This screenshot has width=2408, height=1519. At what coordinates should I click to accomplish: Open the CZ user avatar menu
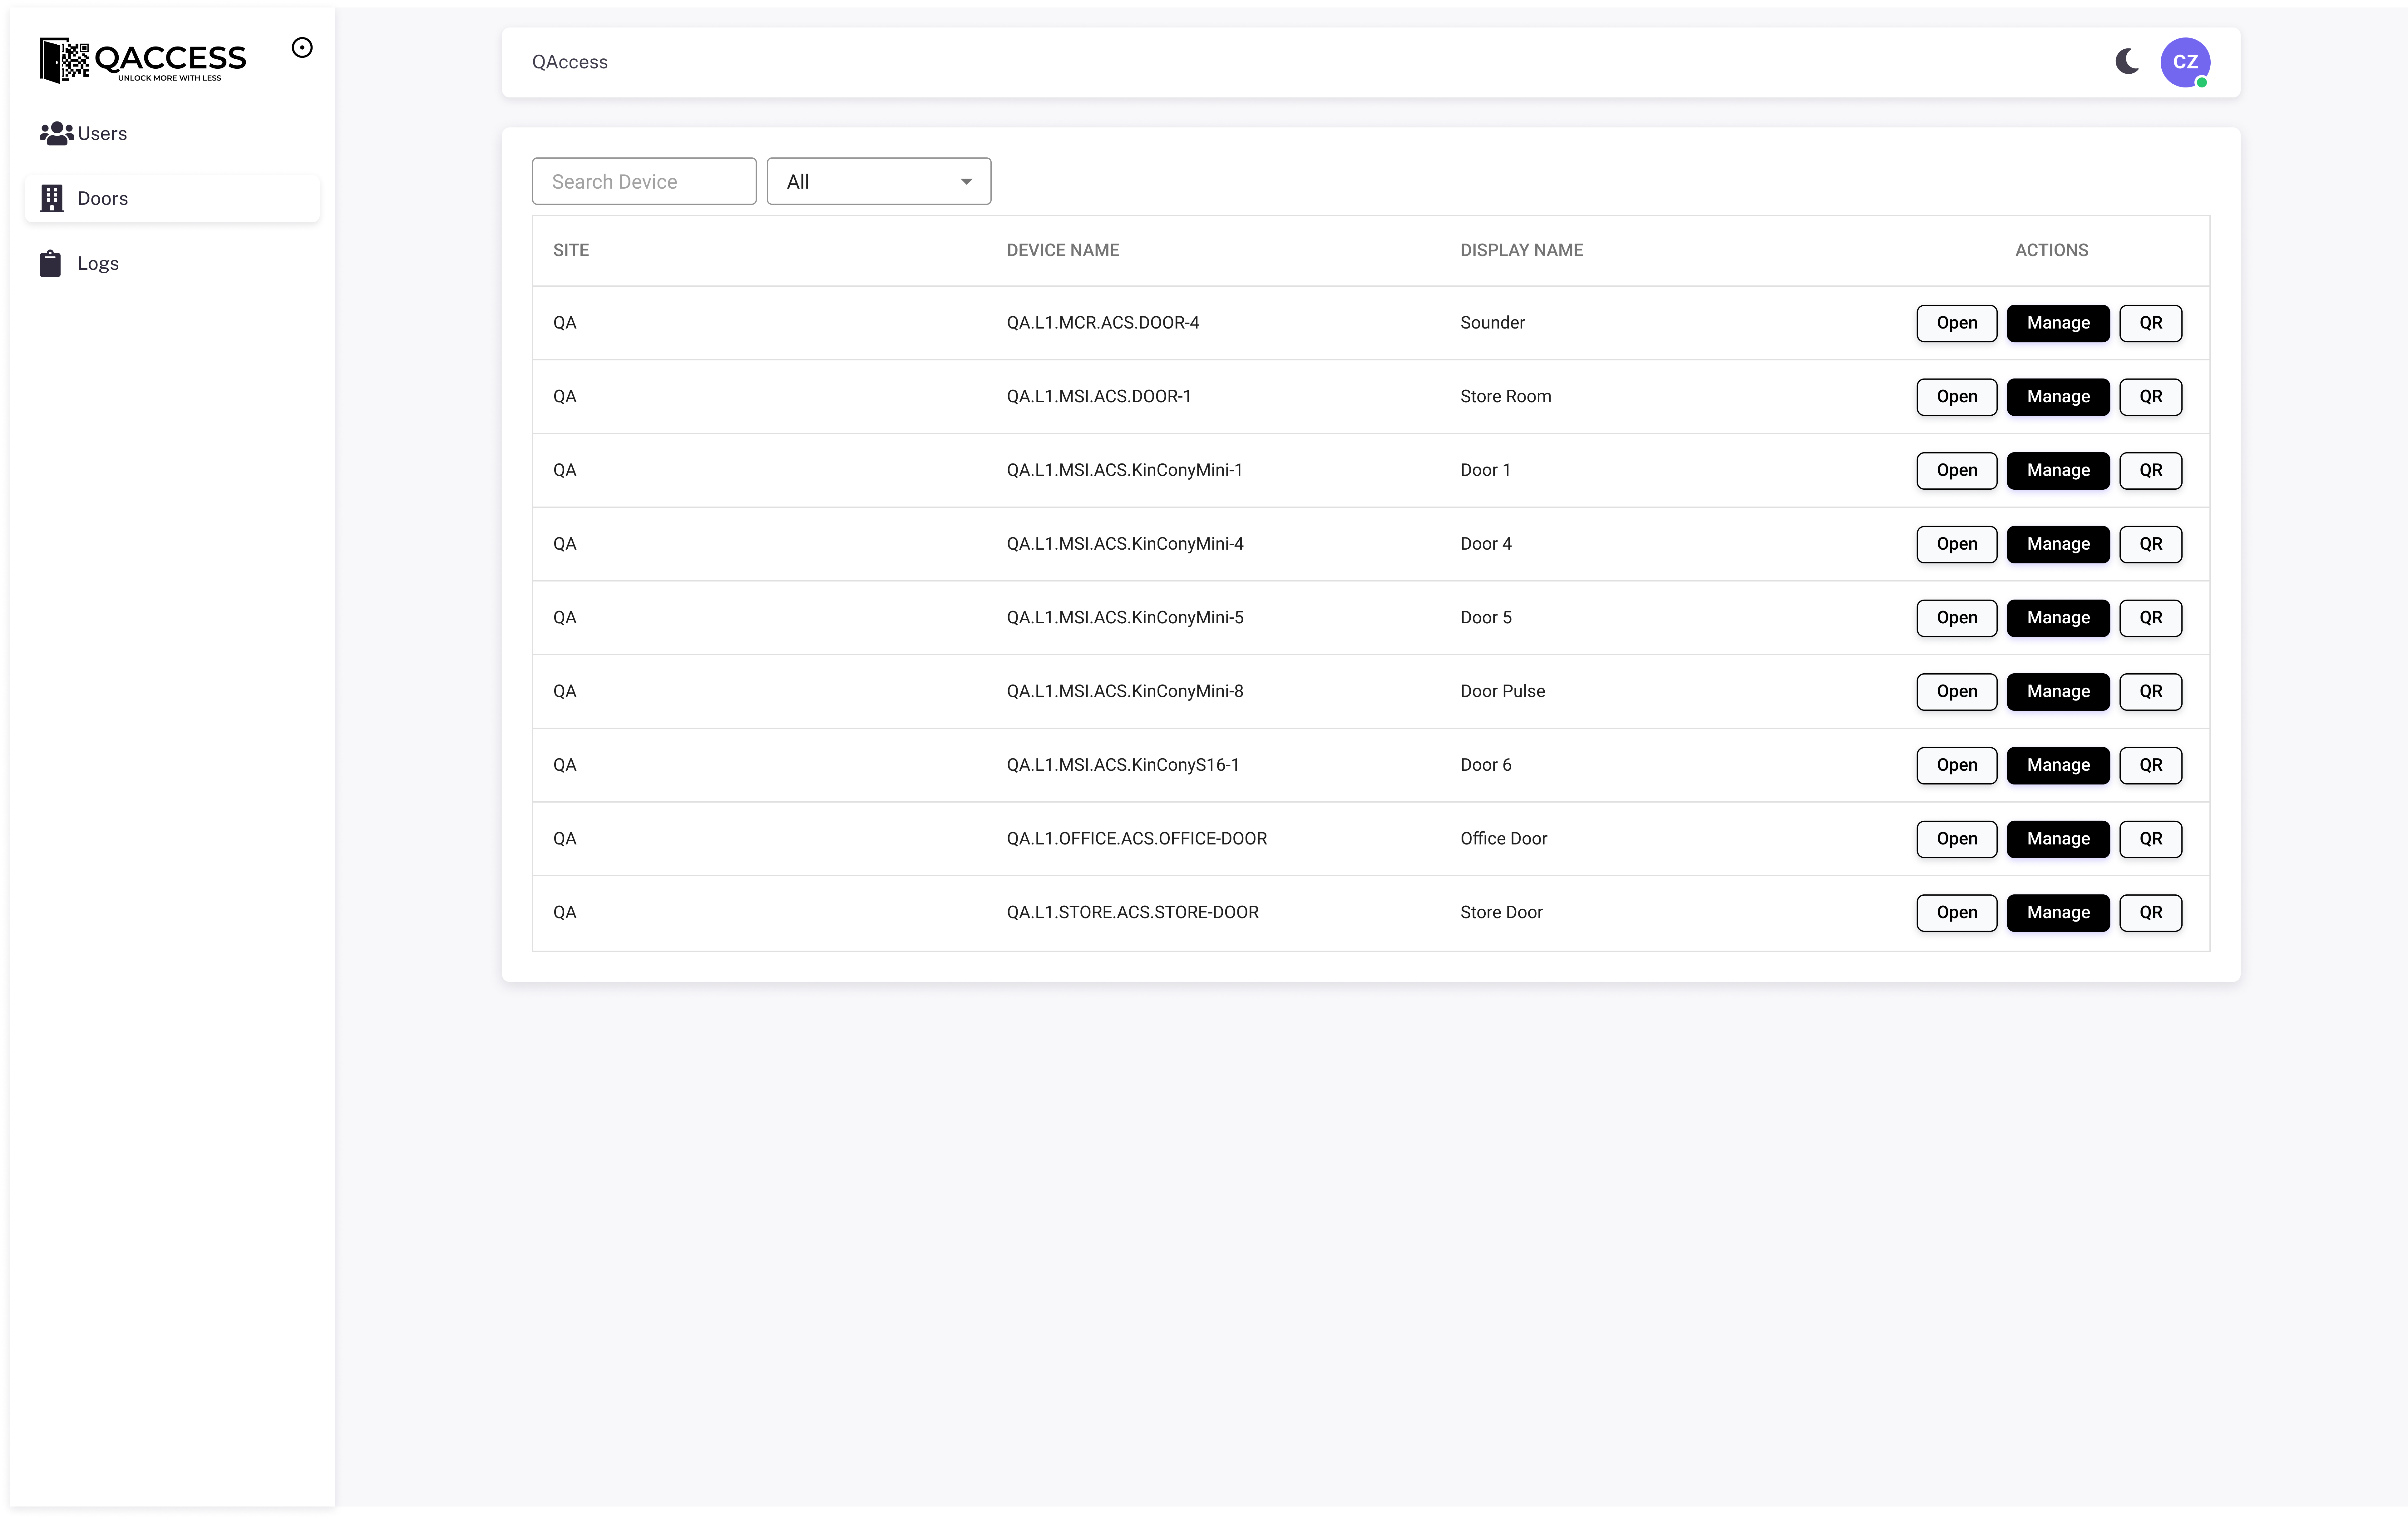click(2185, 62)
